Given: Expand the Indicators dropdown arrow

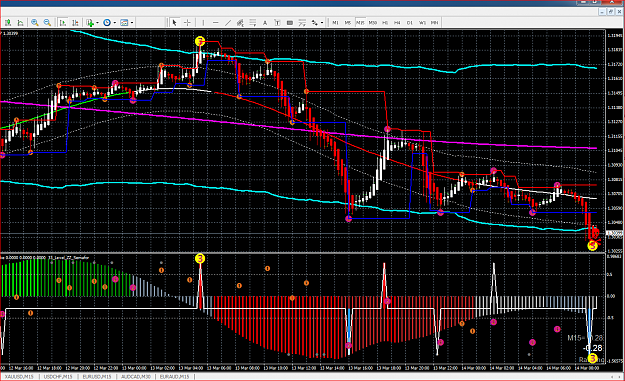Looking at the screenshot, I should coord(97,23).
